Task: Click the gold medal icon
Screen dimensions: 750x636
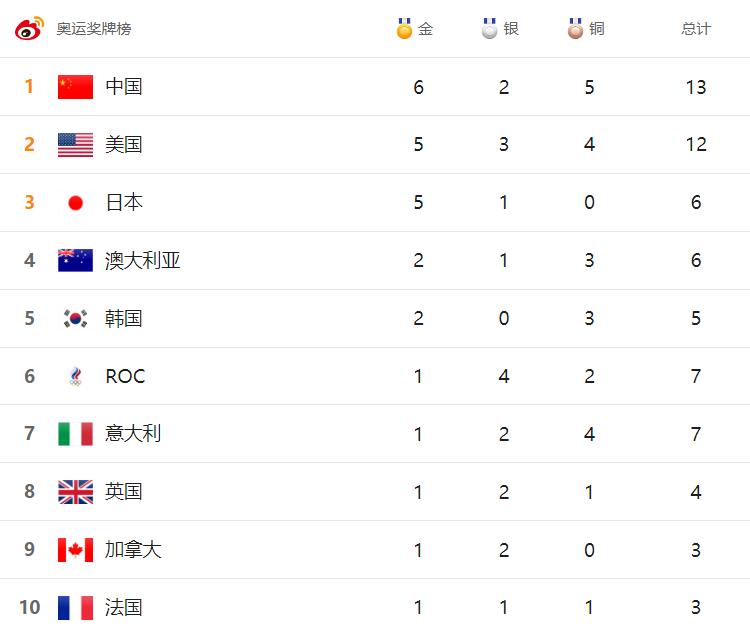Action: point(404,28)
